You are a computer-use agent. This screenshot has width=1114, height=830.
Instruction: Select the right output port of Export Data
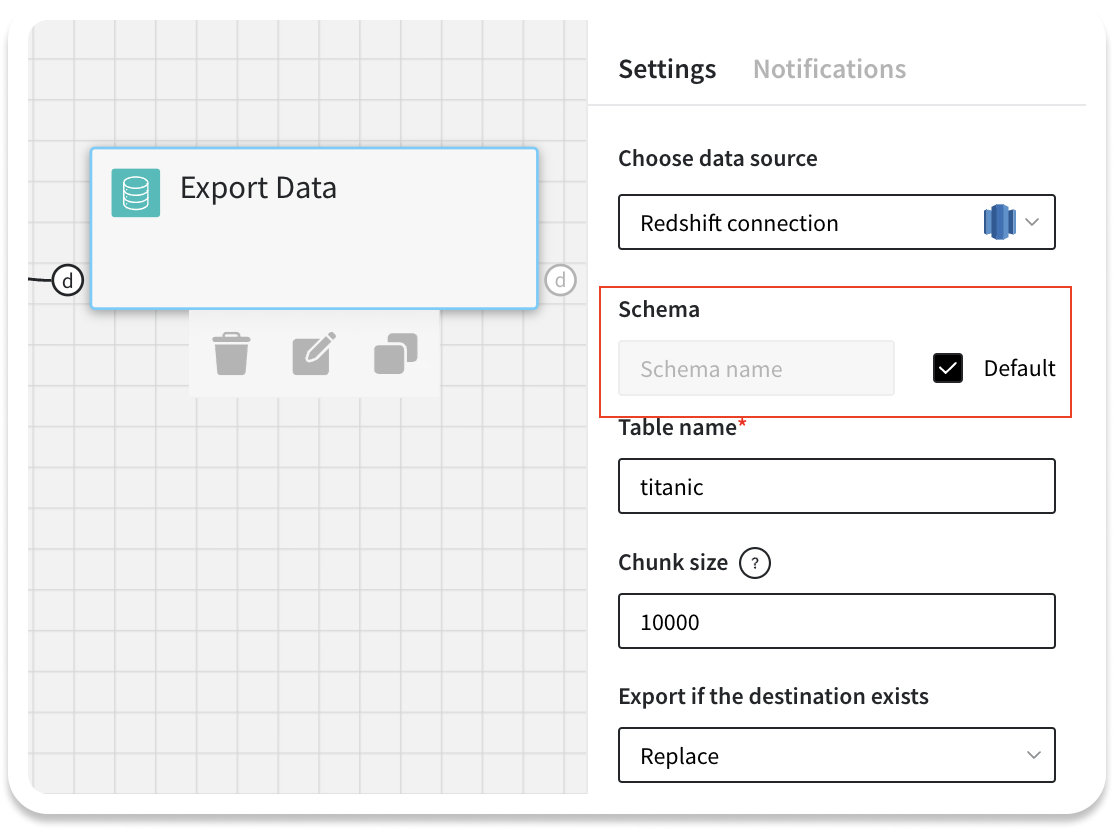point(561,280)
